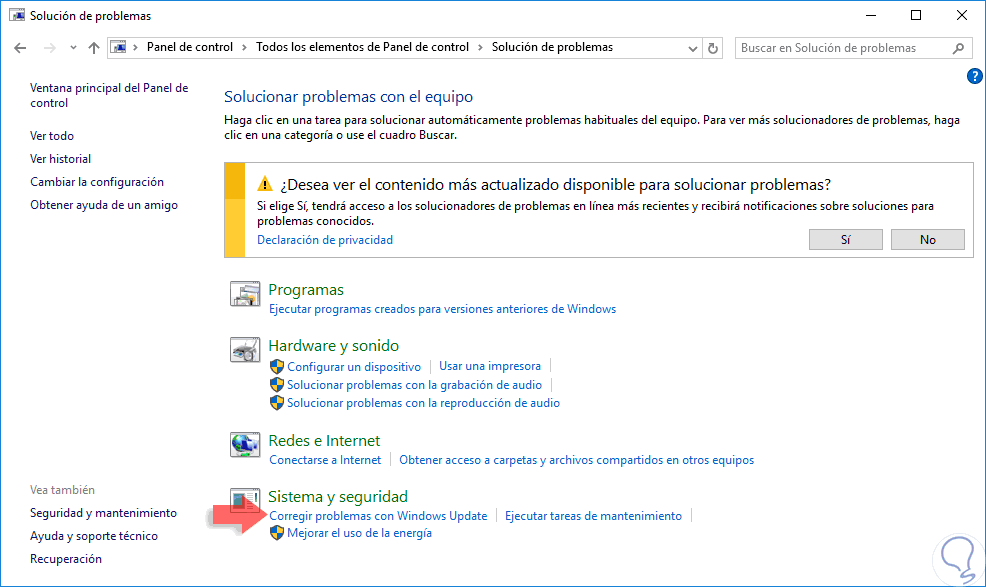Open Obtener ayuda de un amigo
The width and height of the screenshot is (986, 587).
click(104, 205)
